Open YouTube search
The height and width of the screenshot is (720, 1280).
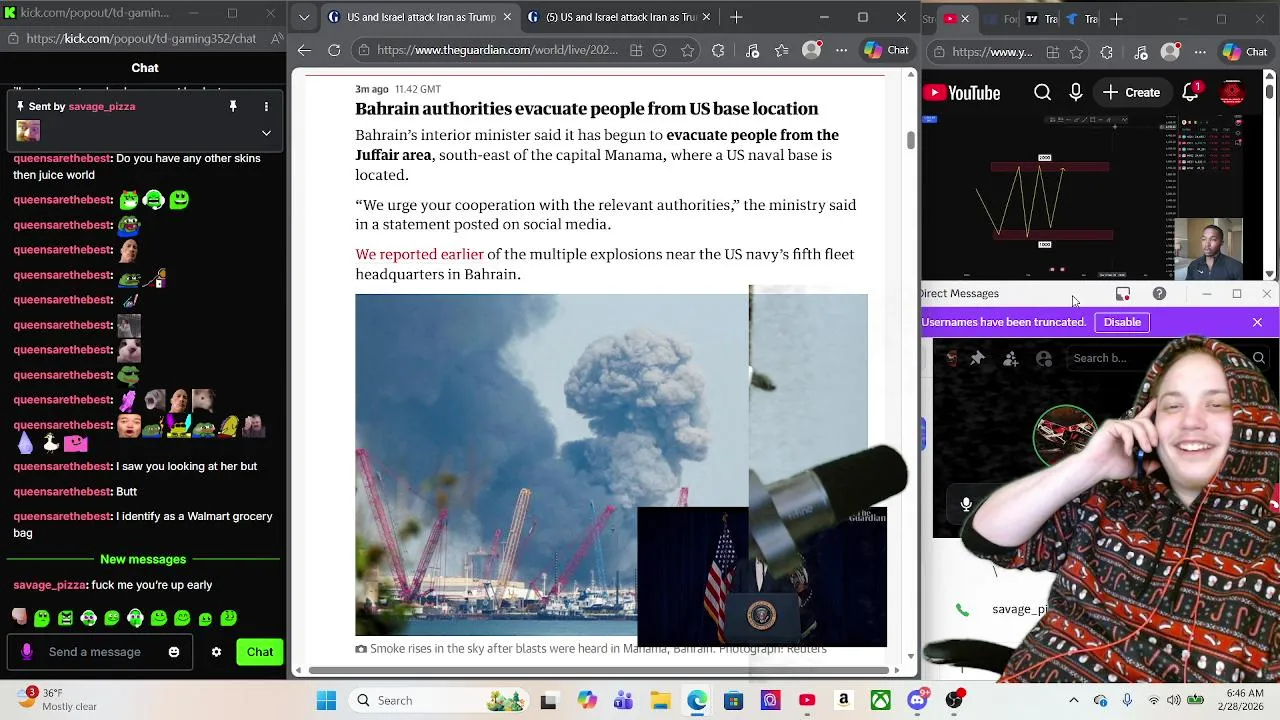(1042, 93)
